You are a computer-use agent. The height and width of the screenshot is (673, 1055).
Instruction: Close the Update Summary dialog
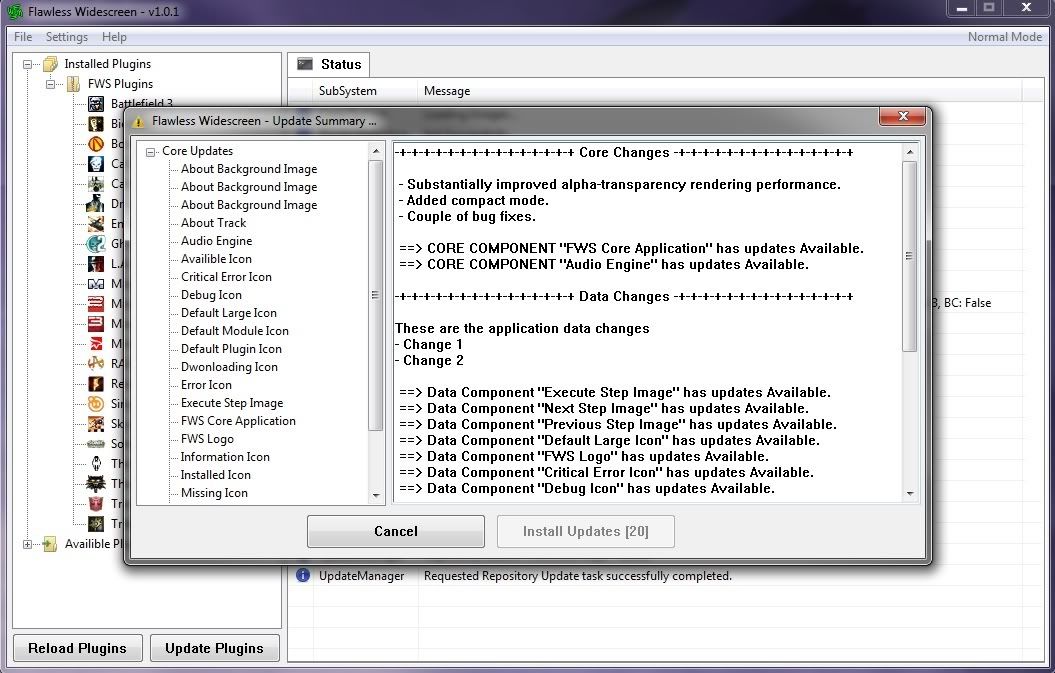coord(902,116)
